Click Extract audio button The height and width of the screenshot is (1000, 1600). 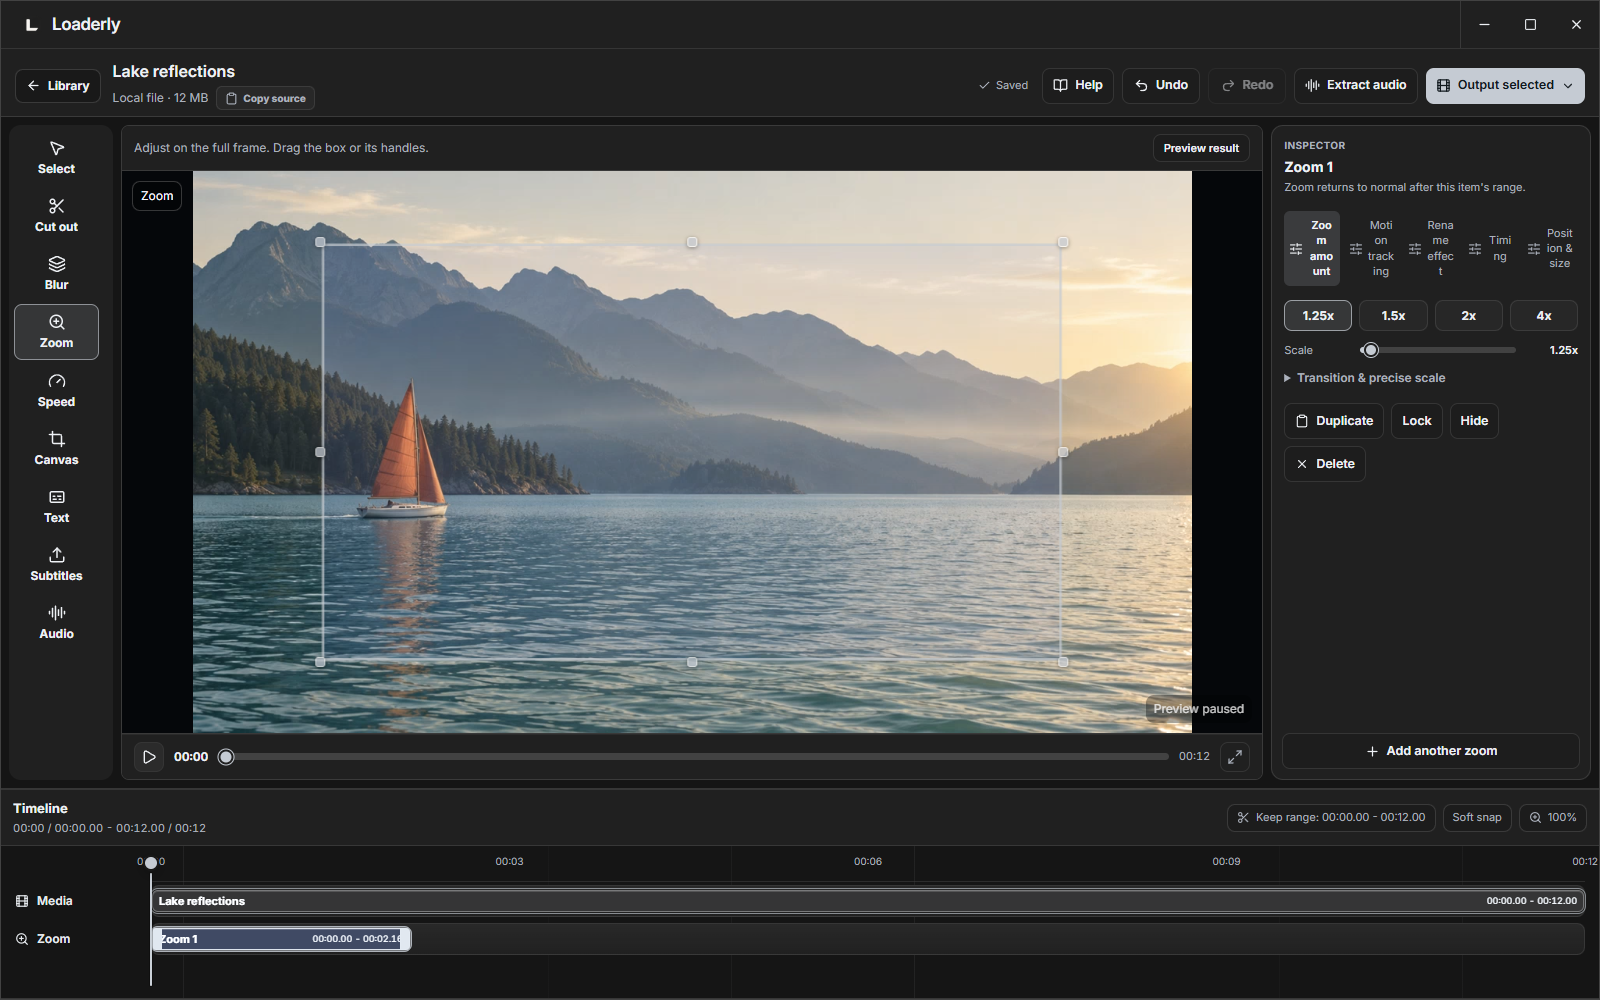pos(1355,85)
